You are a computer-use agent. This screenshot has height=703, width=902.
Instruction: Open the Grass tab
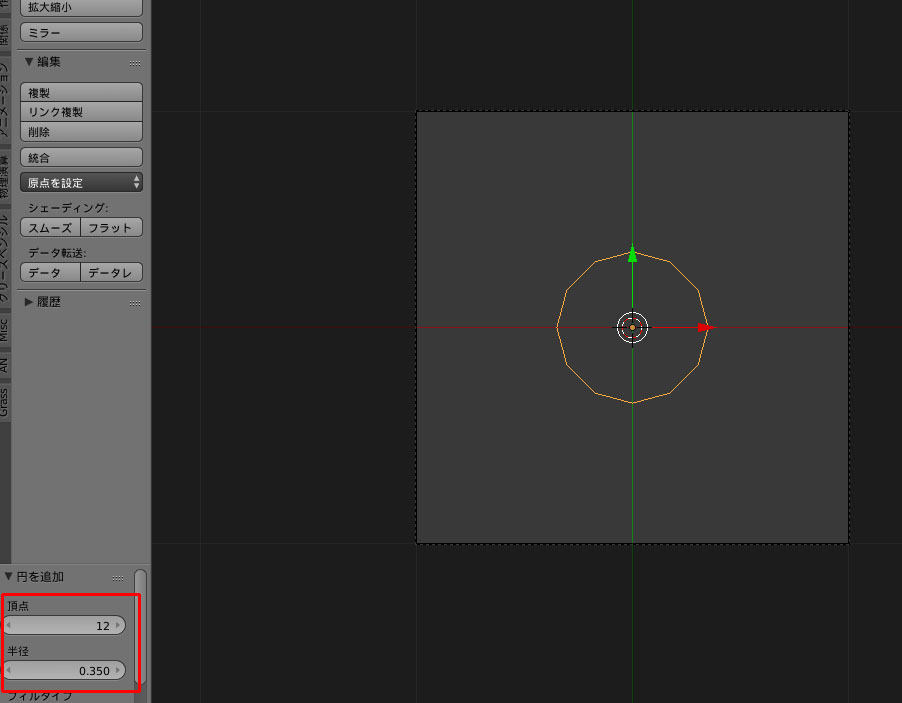tap(5, 402)
